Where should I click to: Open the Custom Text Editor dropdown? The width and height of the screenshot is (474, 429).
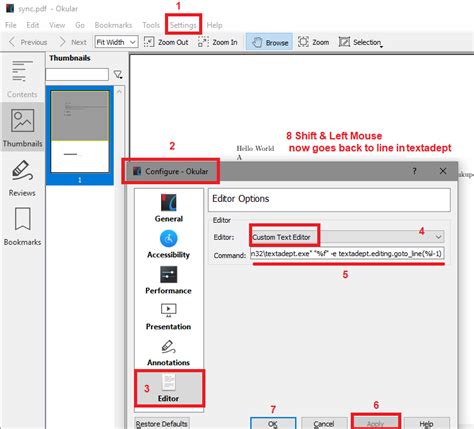(x=347, y=237)
